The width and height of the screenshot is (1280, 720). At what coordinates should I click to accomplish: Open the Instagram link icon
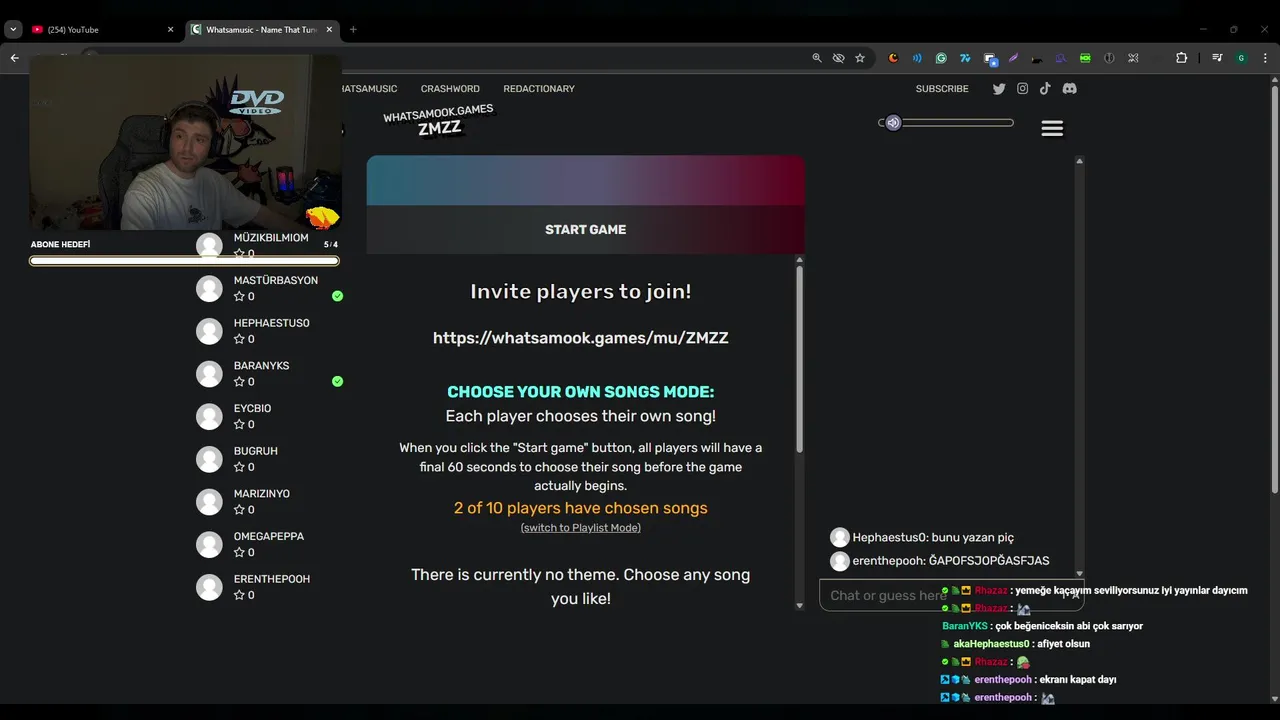coord(1022,89)
